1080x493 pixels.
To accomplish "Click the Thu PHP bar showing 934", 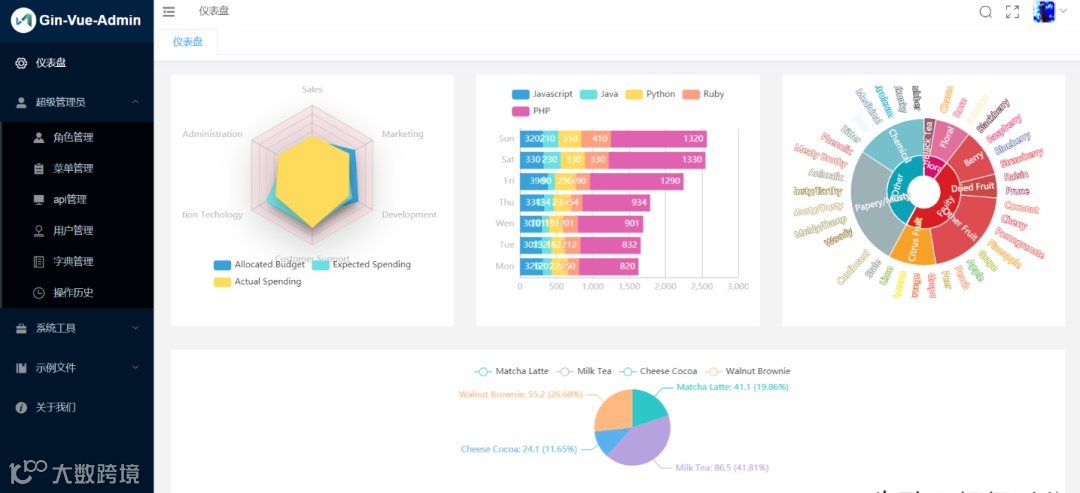I will [616, 202].
